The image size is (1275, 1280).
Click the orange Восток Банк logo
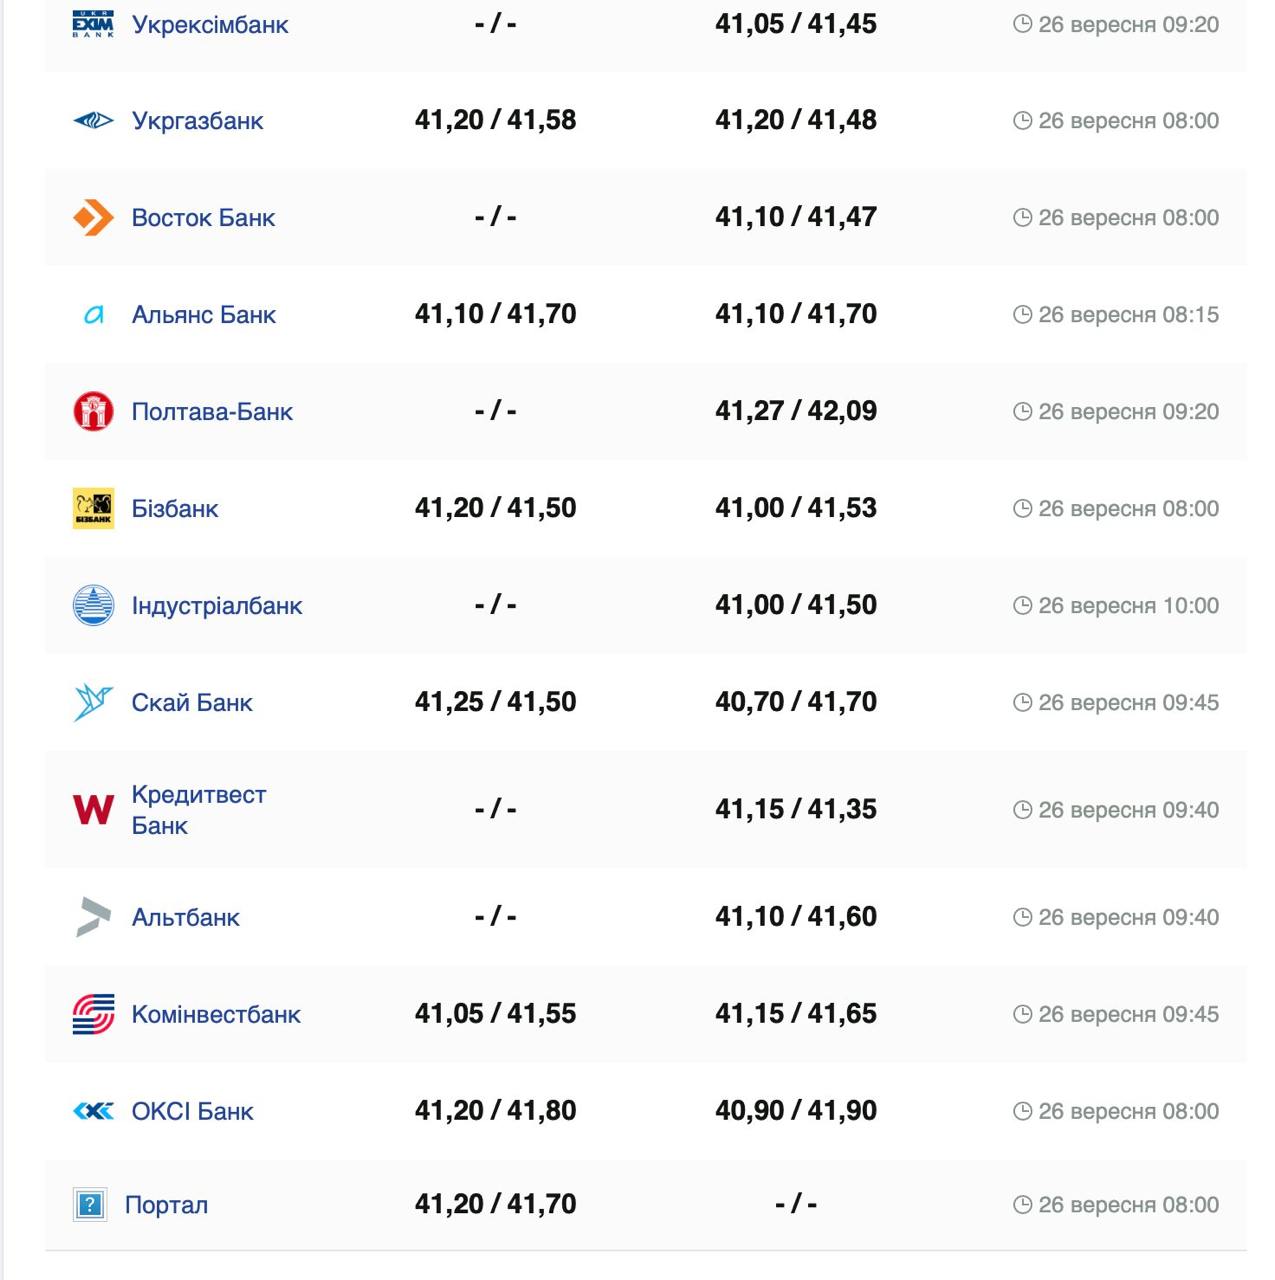93,217
